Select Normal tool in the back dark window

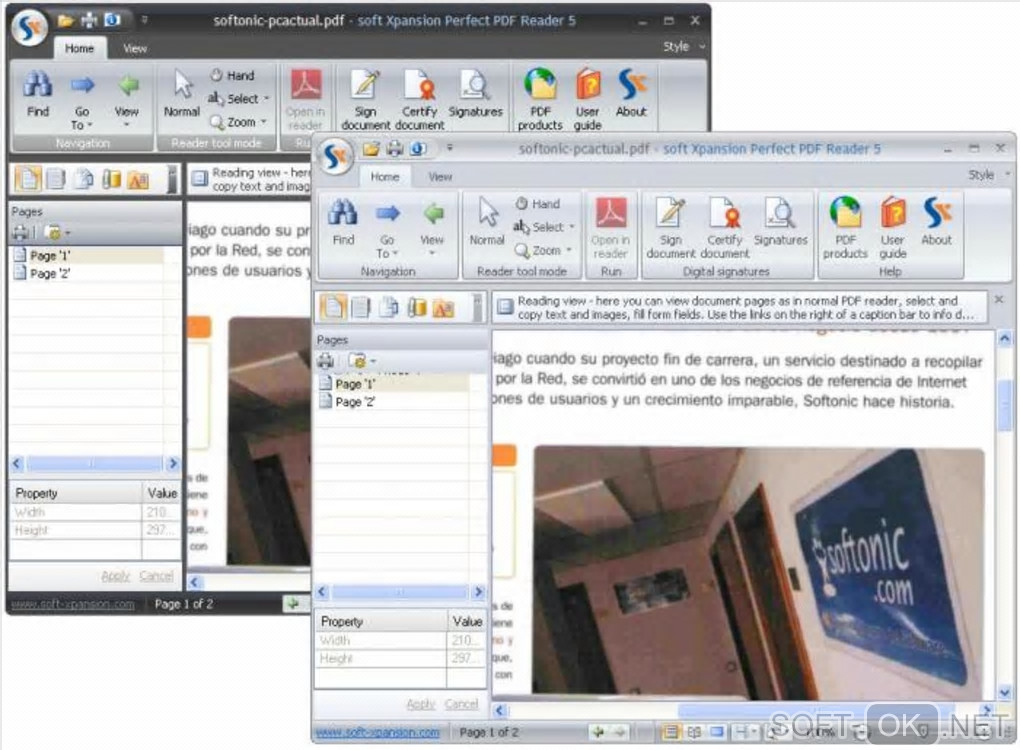[x=181, y=95]
